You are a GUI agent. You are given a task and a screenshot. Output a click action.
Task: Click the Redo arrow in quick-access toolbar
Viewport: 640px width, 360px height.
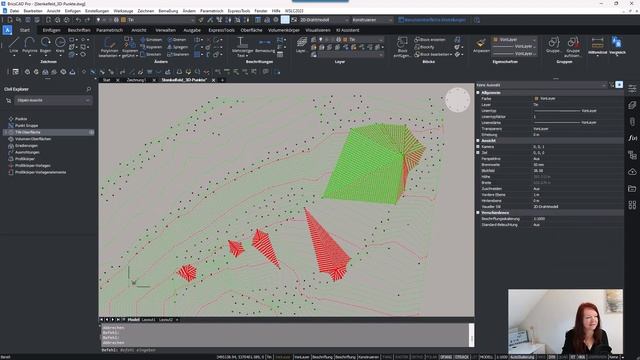click(87, 20)
